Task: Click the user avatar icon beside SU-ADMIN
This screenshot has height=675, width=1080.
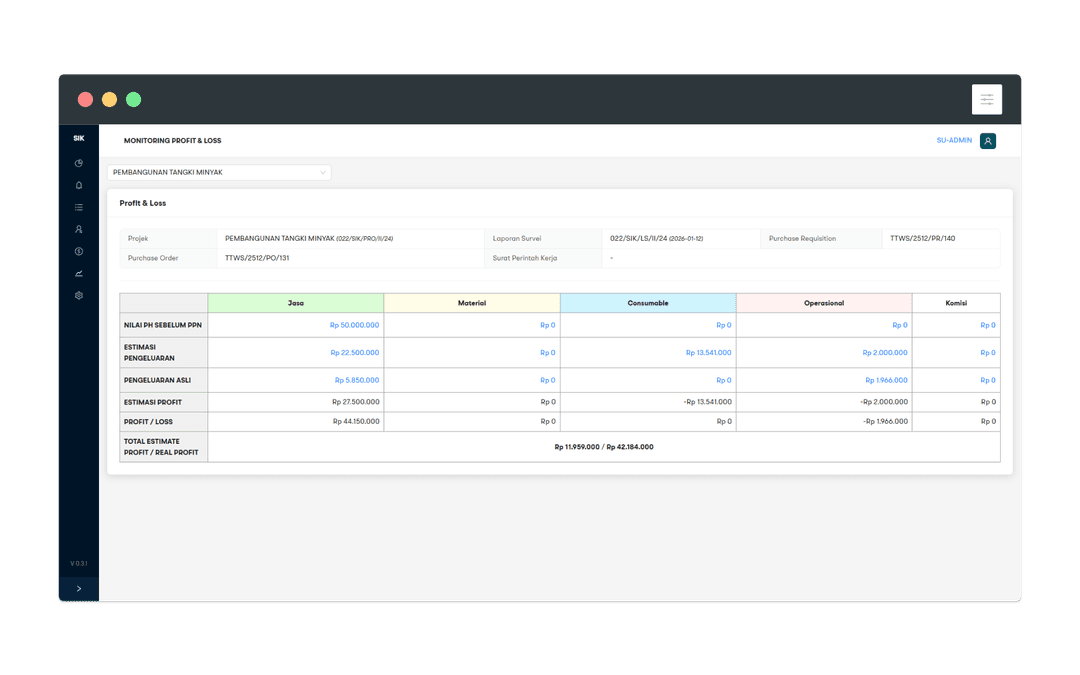Action: click(988, 141)
